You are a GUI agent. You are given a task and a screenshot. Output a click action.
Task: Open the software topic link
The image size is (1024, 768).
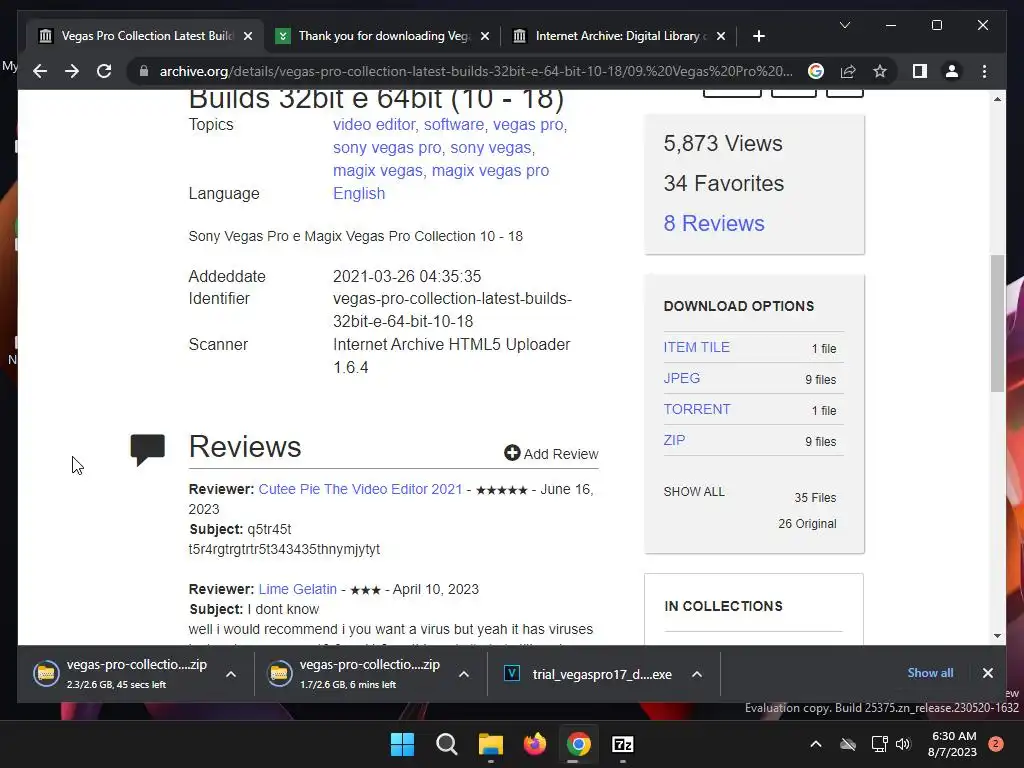(454, 124)
